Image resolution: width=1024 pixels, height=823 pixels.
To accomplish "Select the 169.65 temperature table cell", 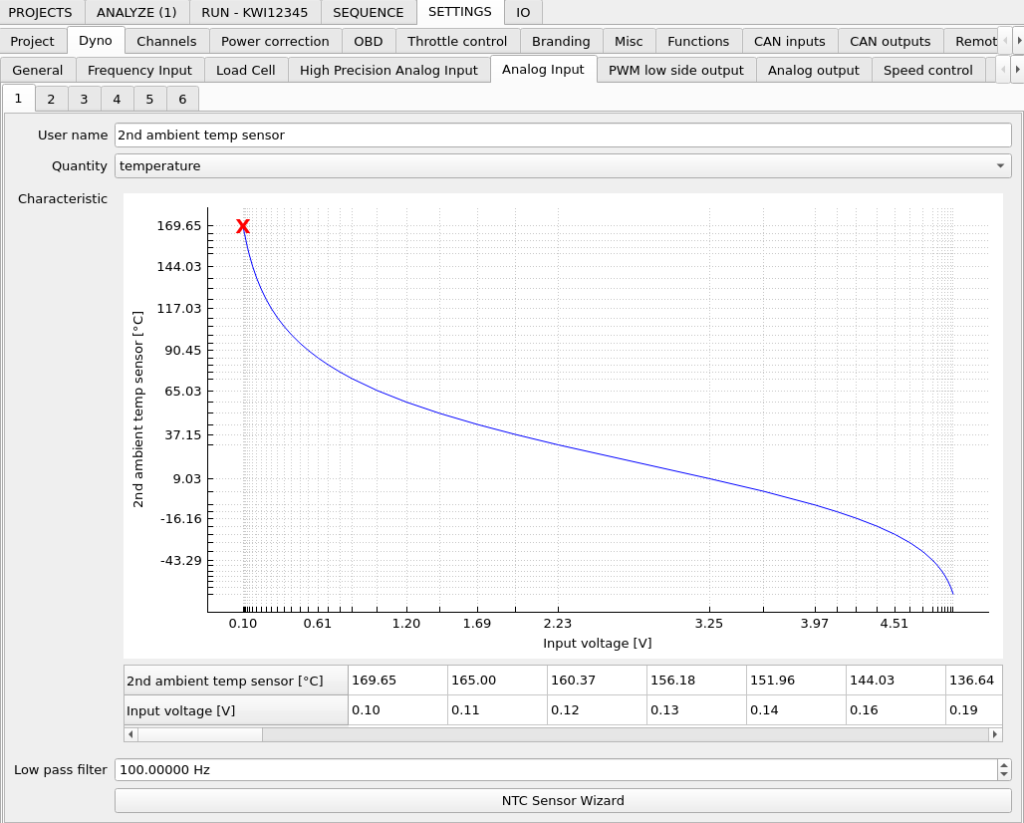I will 398,680.
